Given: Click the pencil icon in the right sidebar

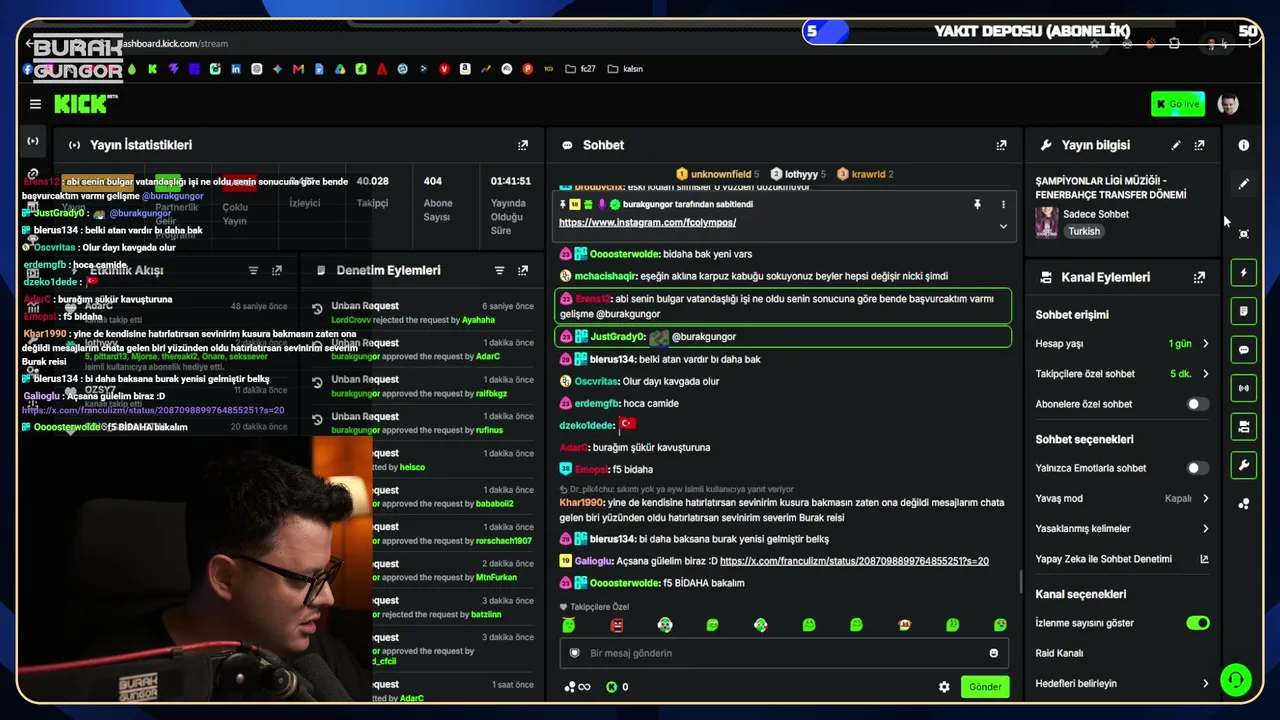Looking at the screenshot, I should pyautogui.click(x=1244, y=184).
